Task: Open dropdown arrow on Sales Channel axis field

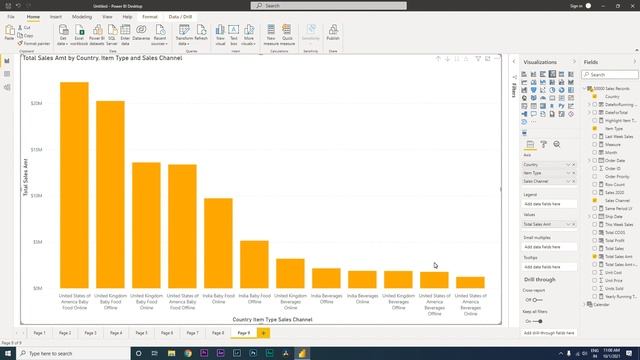Action: (x=568, y=181)
